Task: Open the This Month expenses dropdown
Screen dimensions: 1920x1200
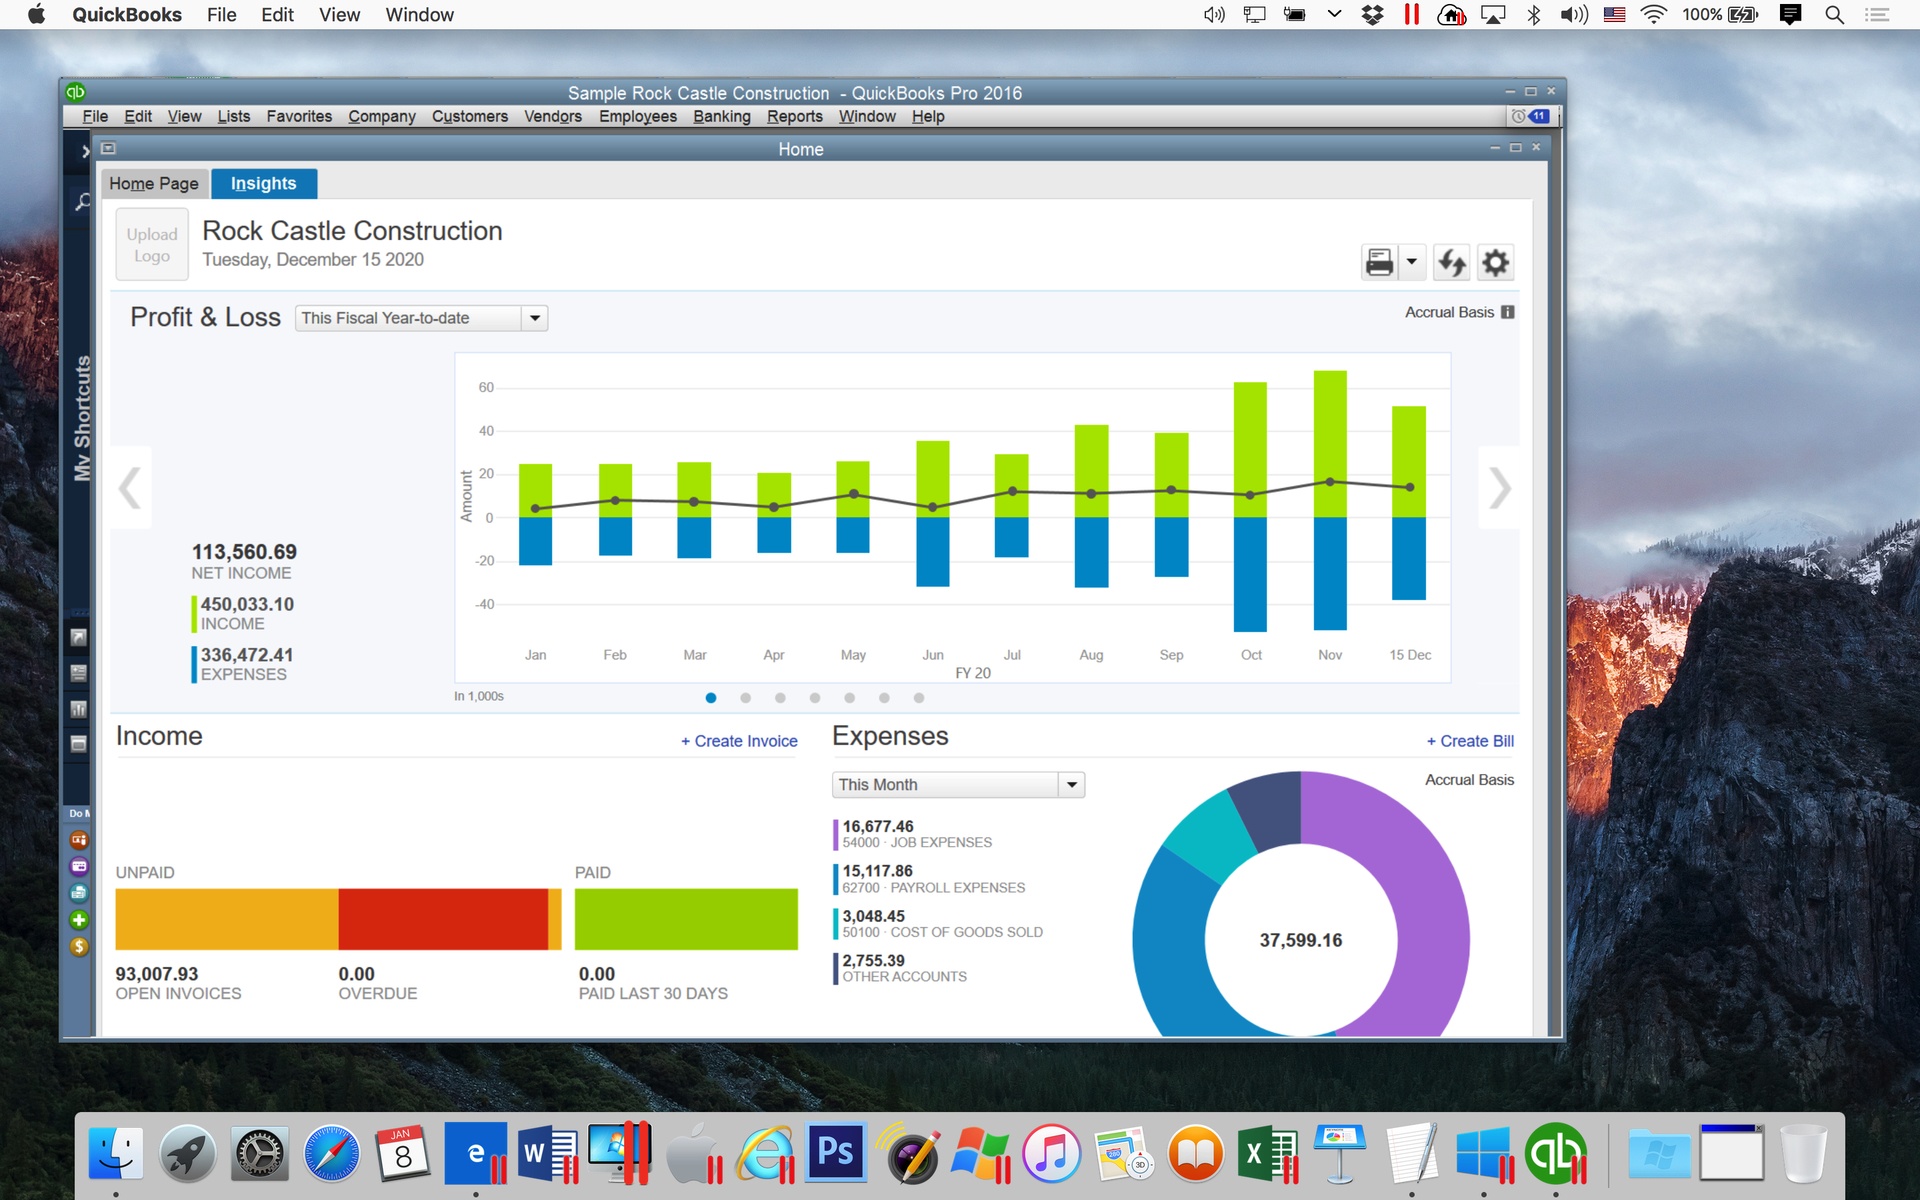Action: 958,785
